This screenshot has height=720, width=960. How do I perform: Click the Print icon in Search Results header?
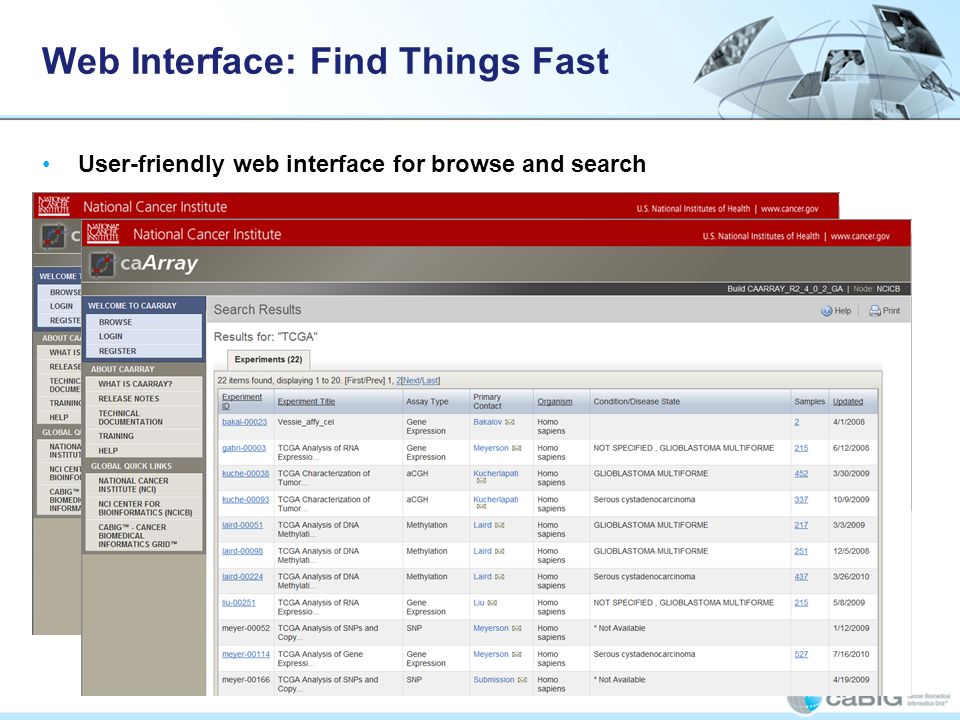[x=875, y=311]
